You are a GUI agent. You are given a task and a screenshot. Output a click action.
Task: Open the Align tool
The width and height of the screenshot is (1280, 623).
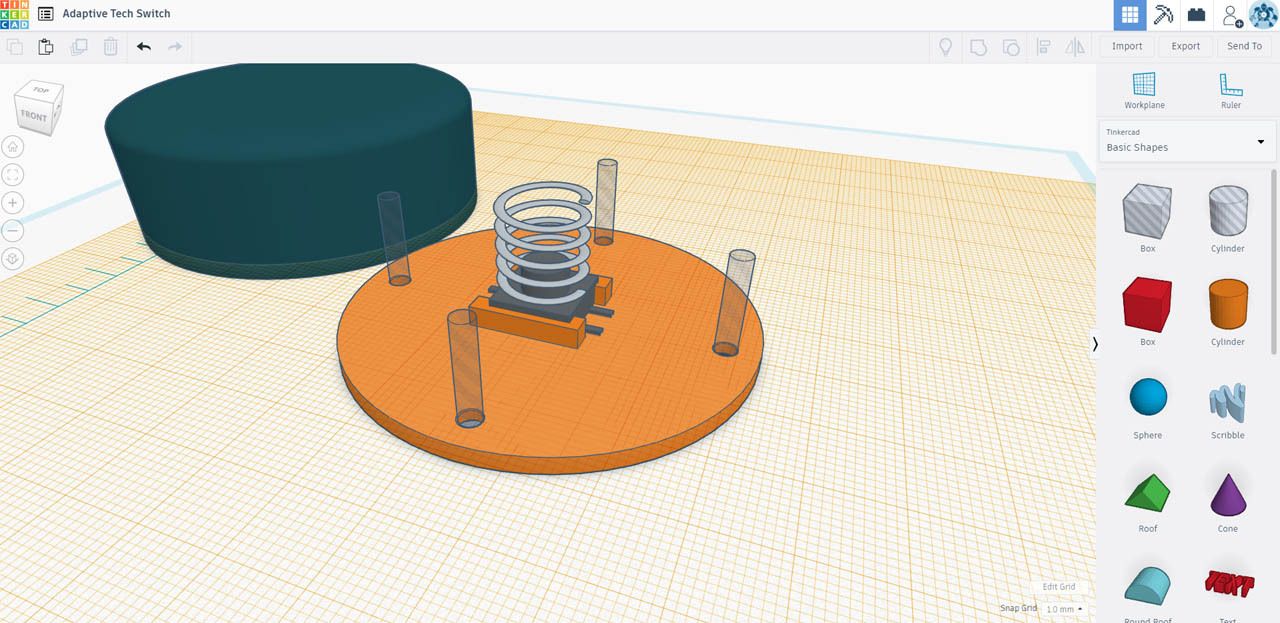(1043, 46)
